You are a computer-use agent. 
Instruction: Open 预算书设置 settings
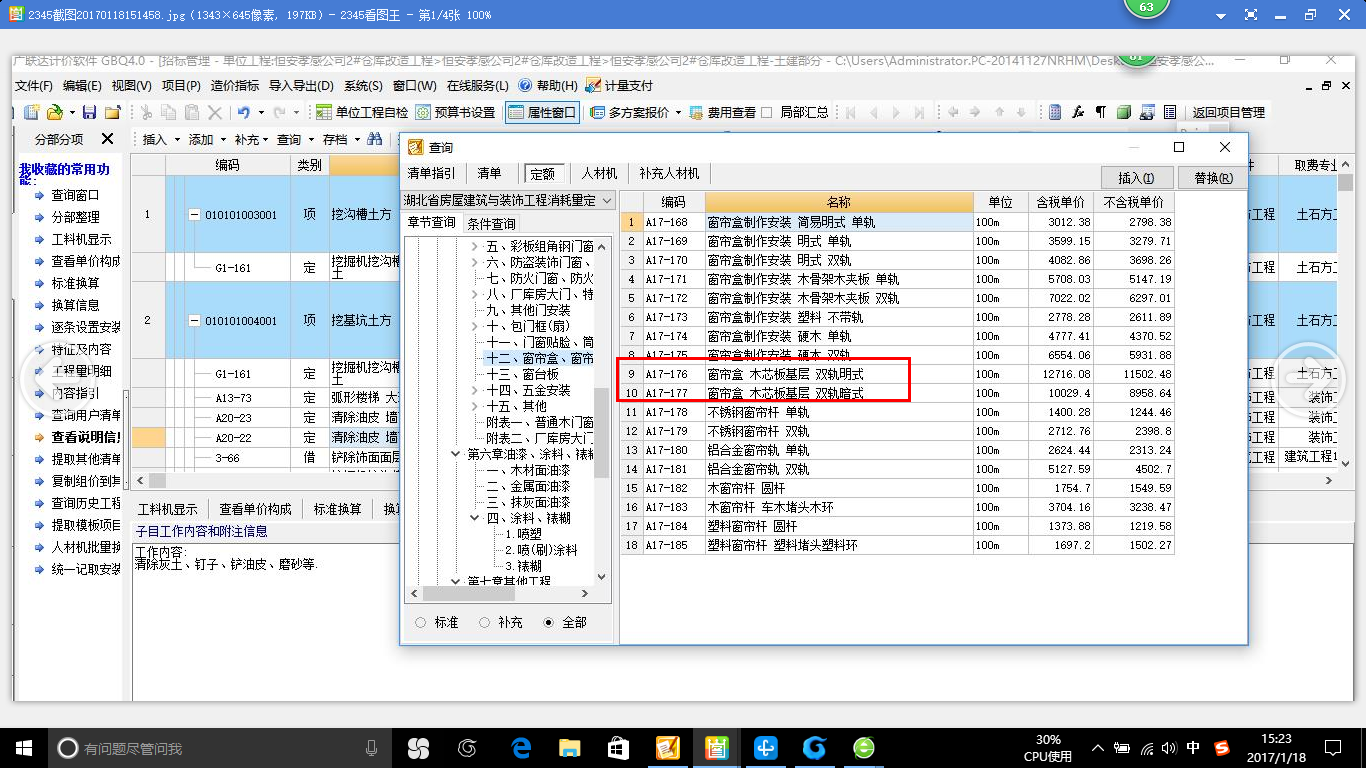(455, 112)
